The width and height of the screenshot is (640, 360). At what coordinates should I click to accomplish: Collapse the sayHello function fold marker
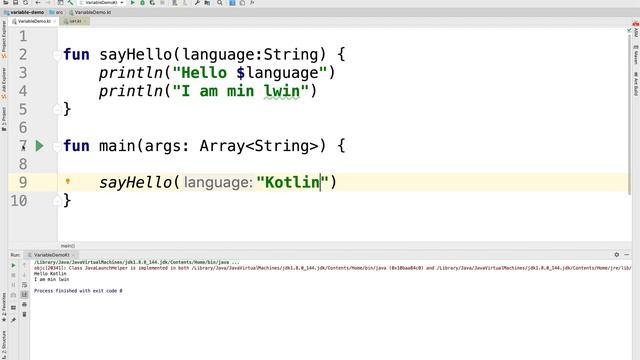point(57,54)
